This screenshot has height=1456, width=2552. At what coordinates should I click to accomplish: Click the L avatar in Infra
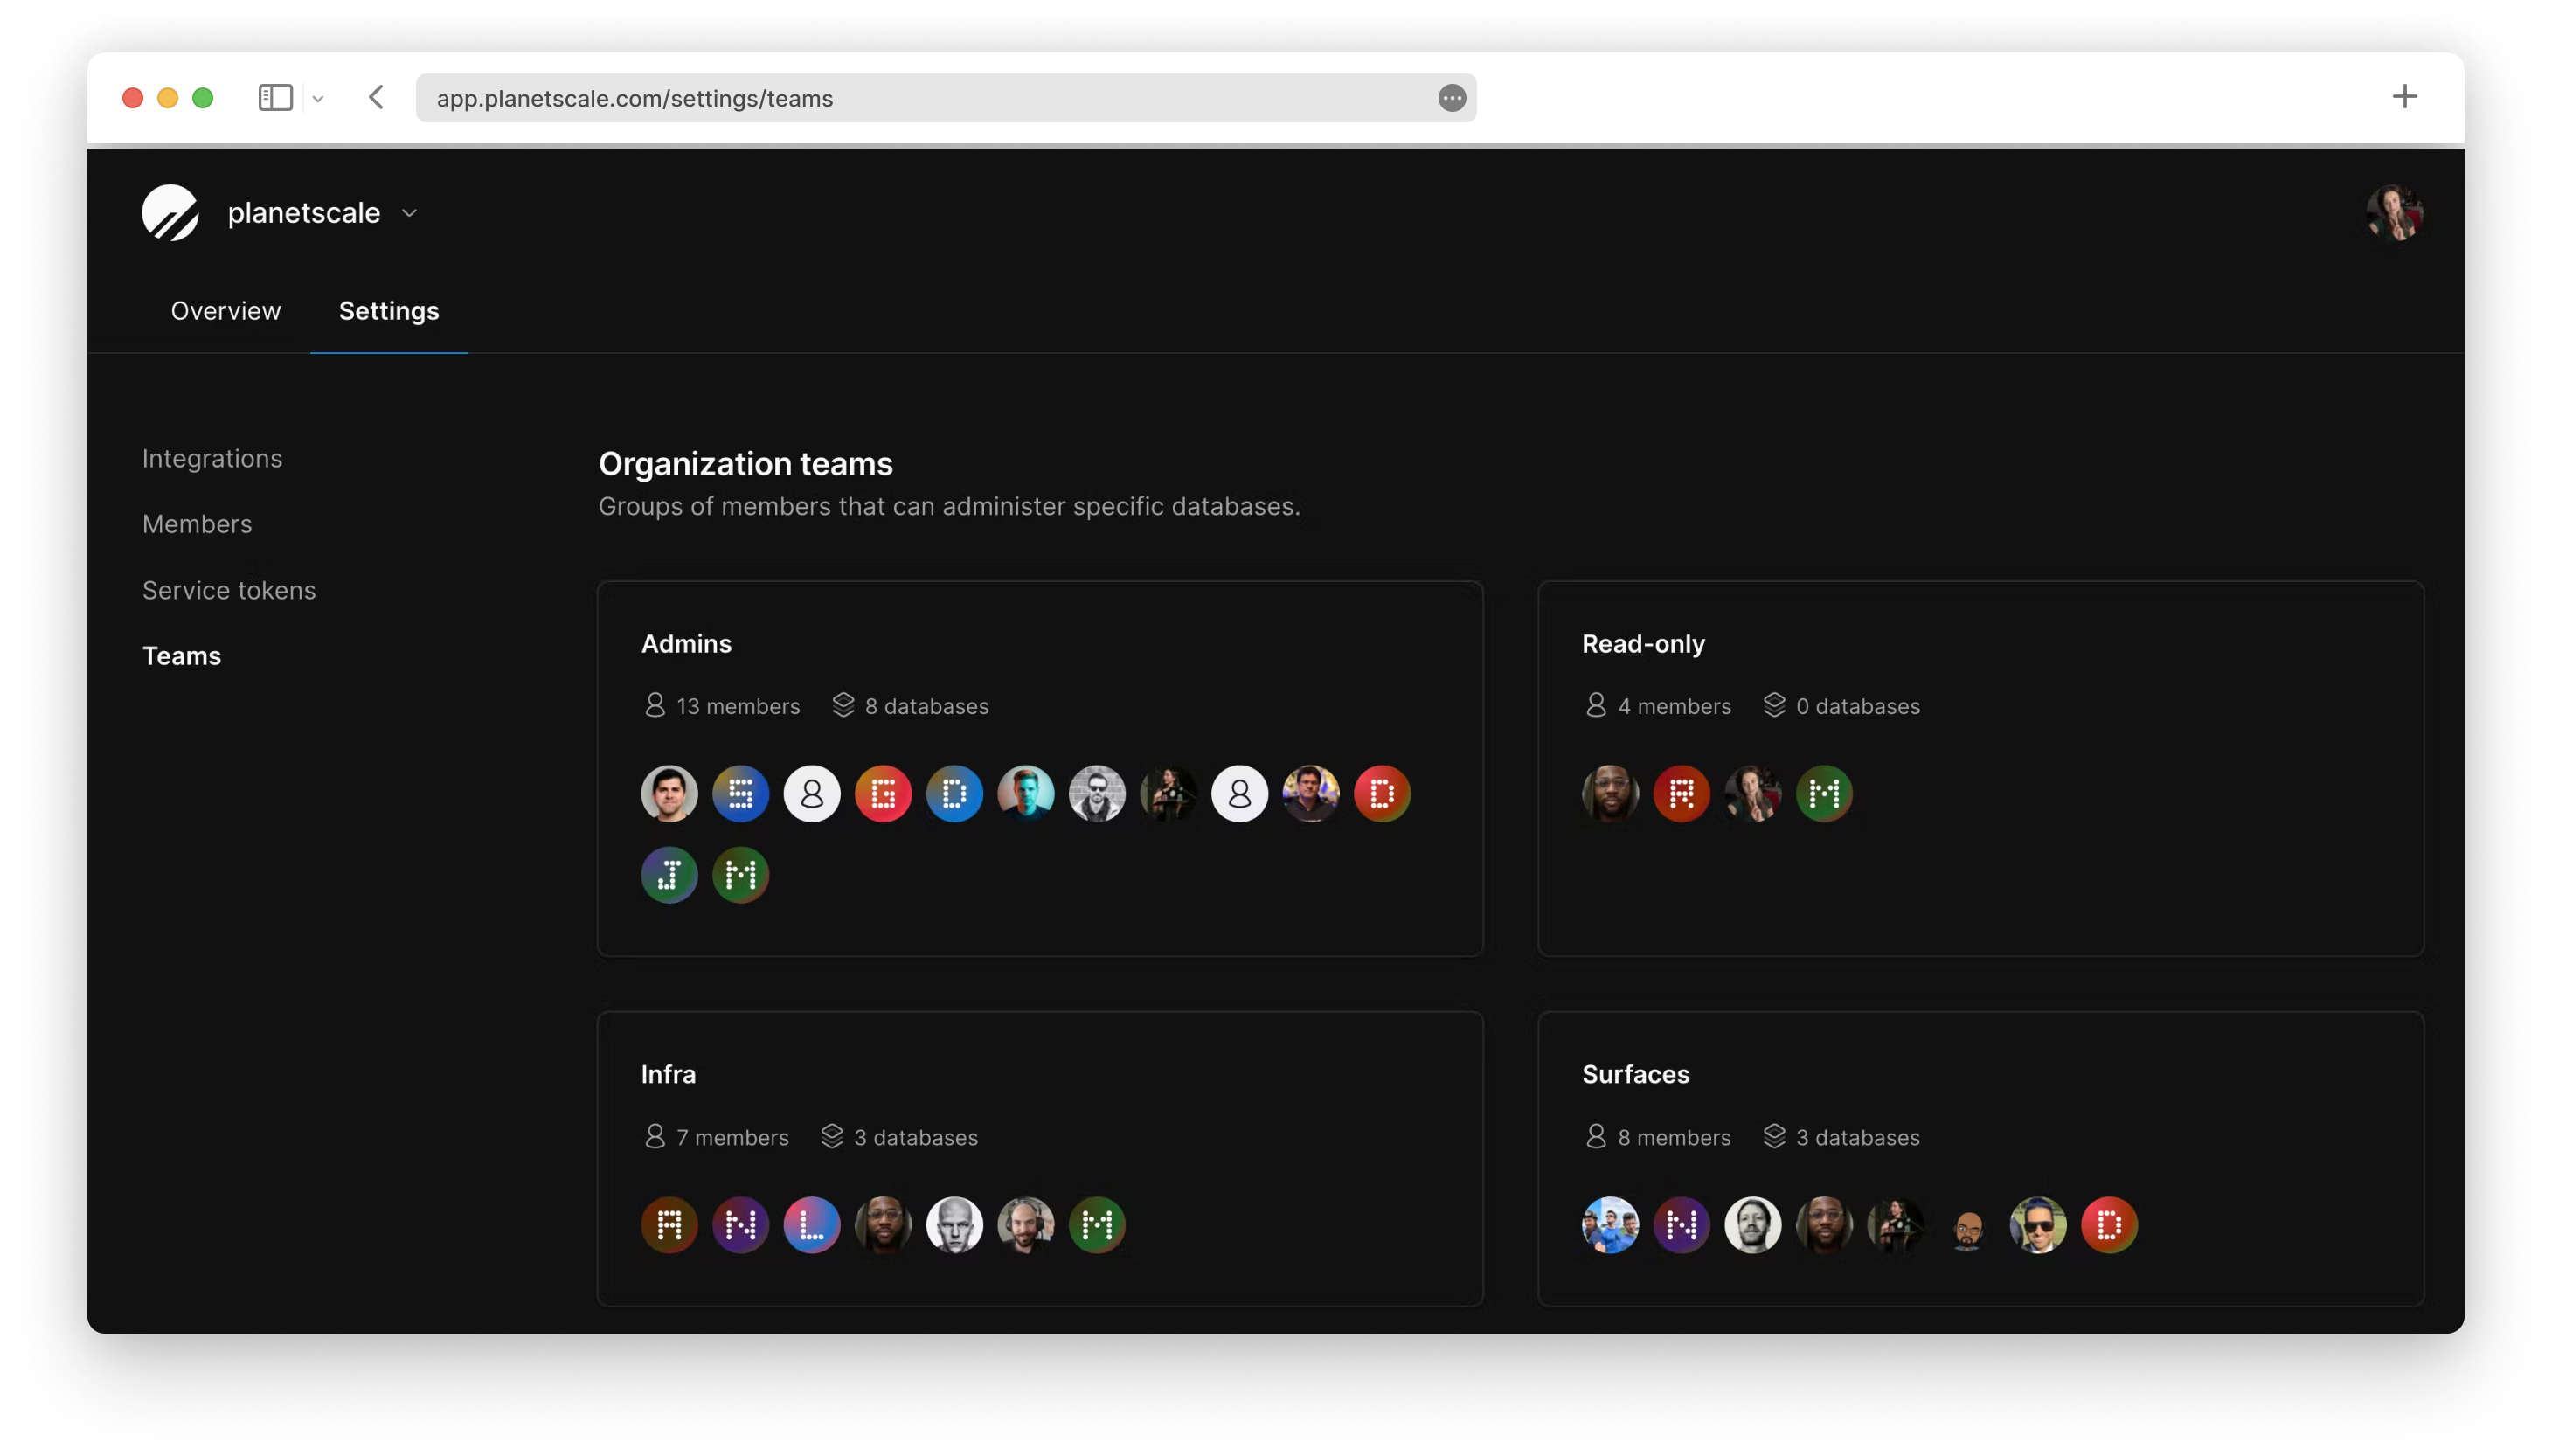pyautogui.click(x=812, y=1225)
